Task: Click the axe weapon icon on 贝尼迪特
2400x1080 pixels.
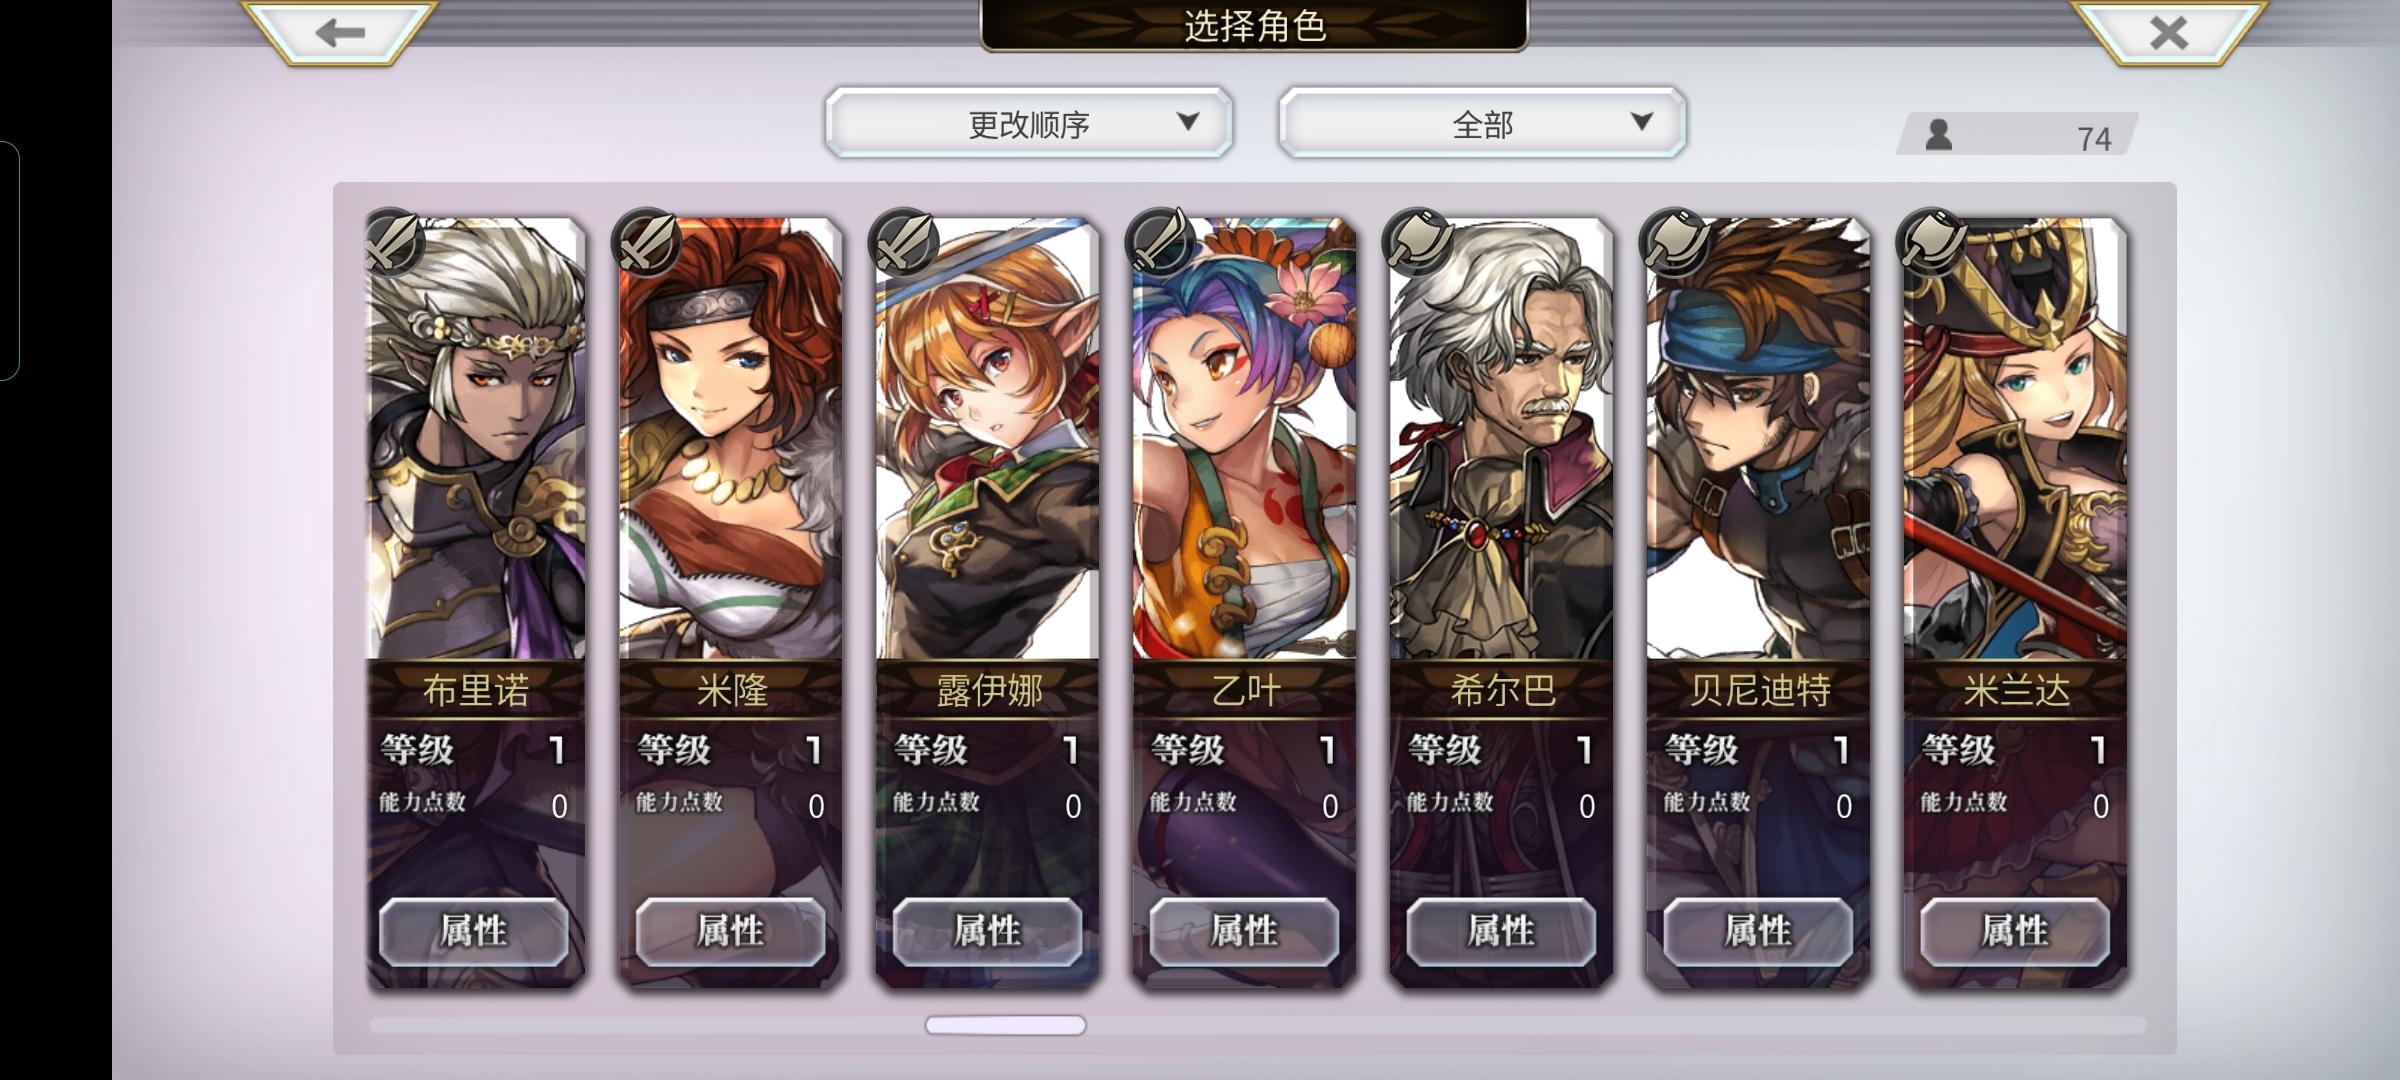Action: point(1675,243)
